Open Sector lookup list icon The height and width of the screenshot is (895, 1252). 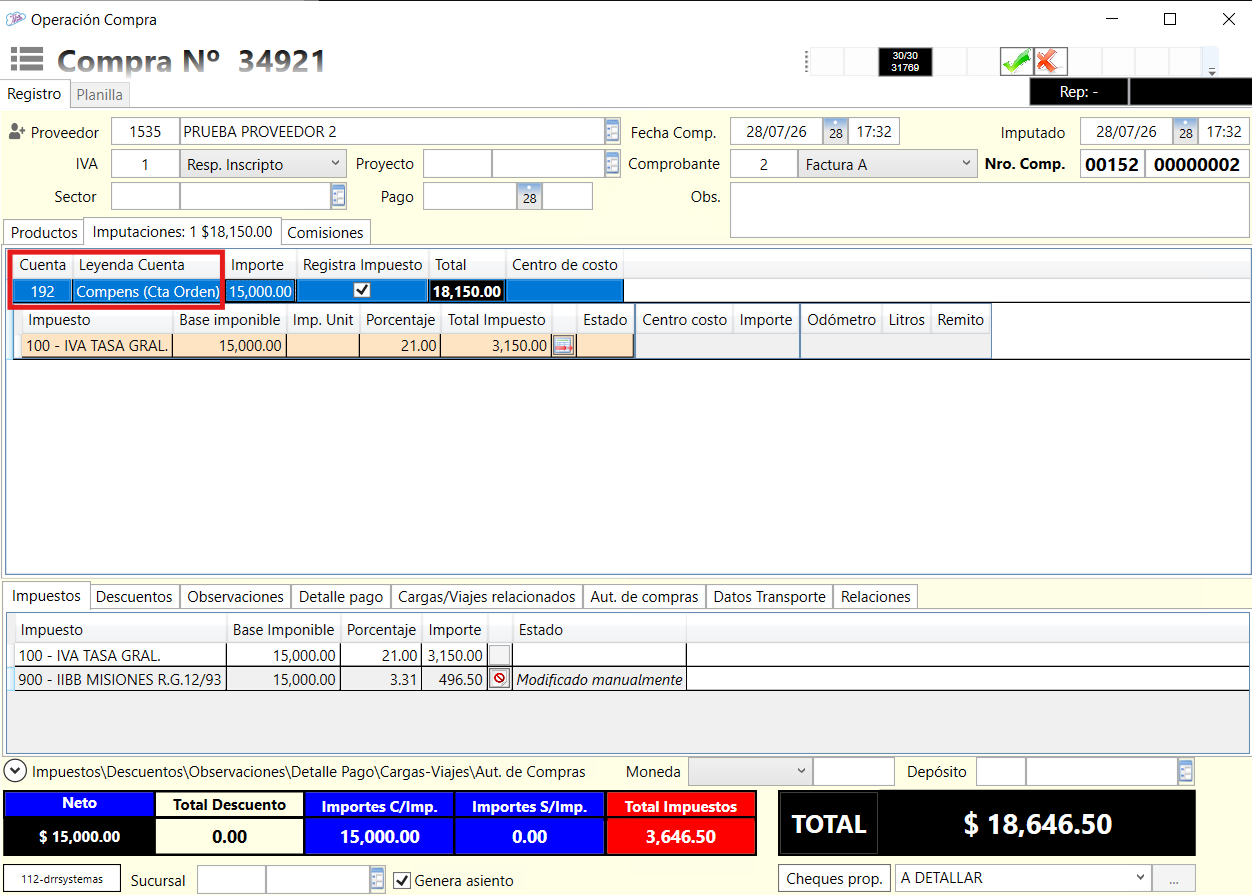tap(338, 196)
